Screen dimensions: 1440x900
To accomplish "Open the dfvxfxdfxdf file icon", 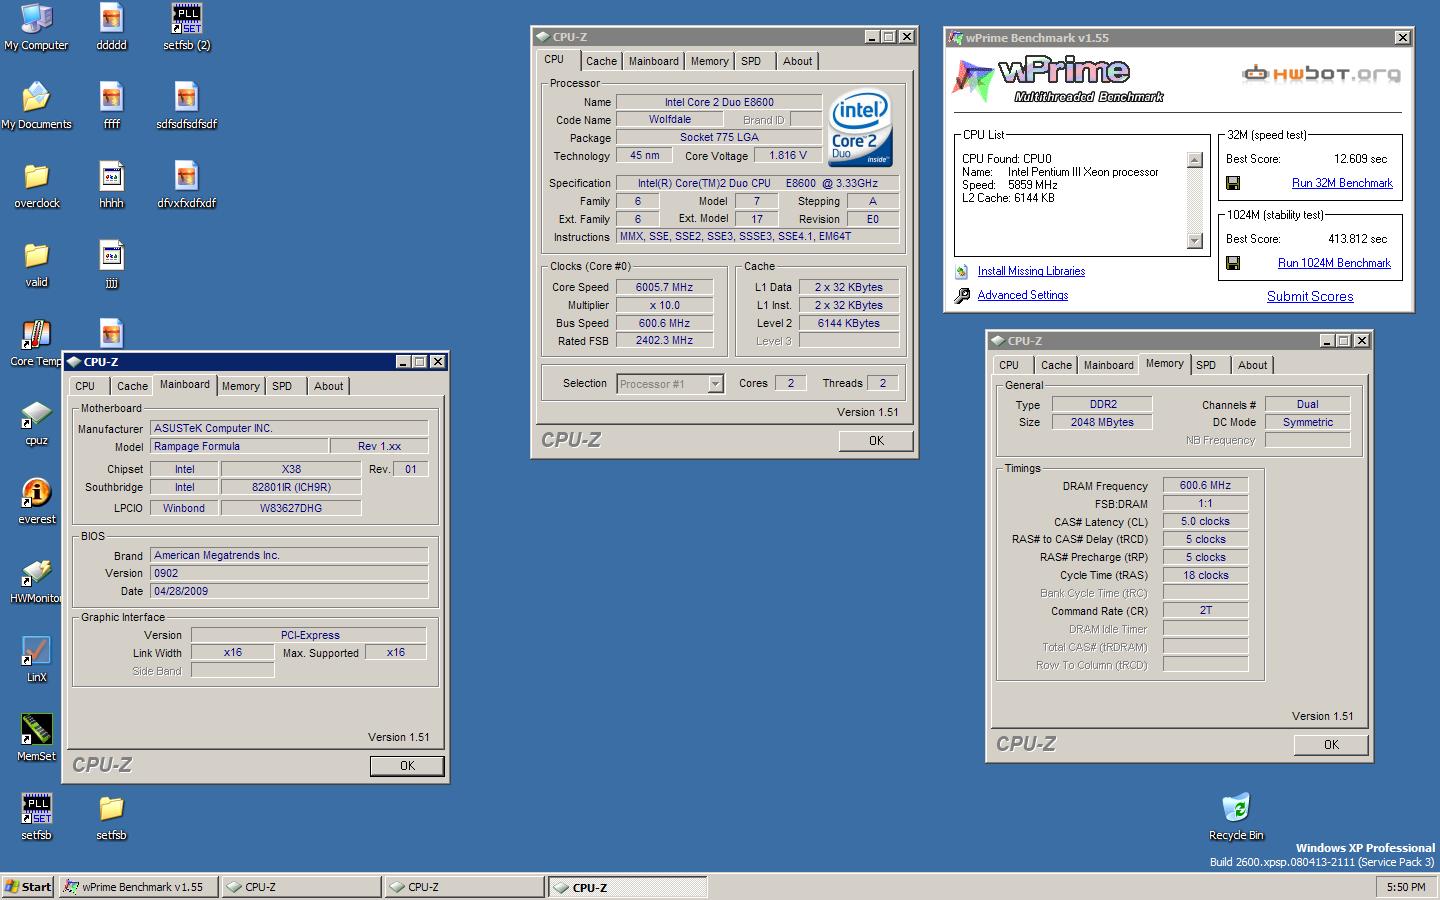I will pos(186,185).
